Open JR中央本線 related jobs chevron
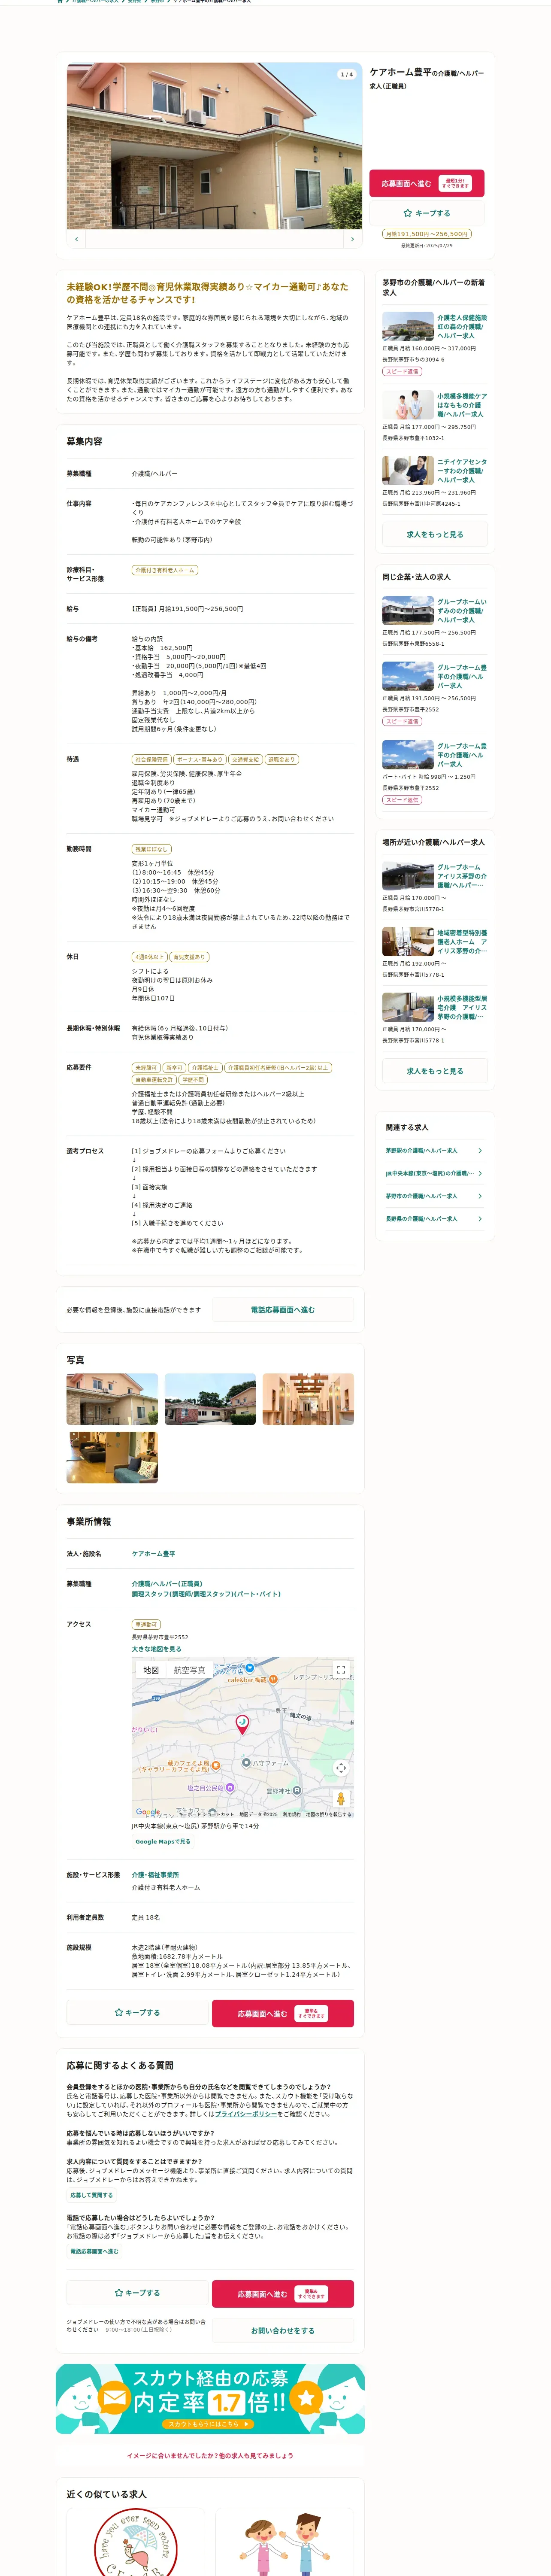This screenshot has height=2576, width=551. pyautogui.click(x=480, y=1173)
